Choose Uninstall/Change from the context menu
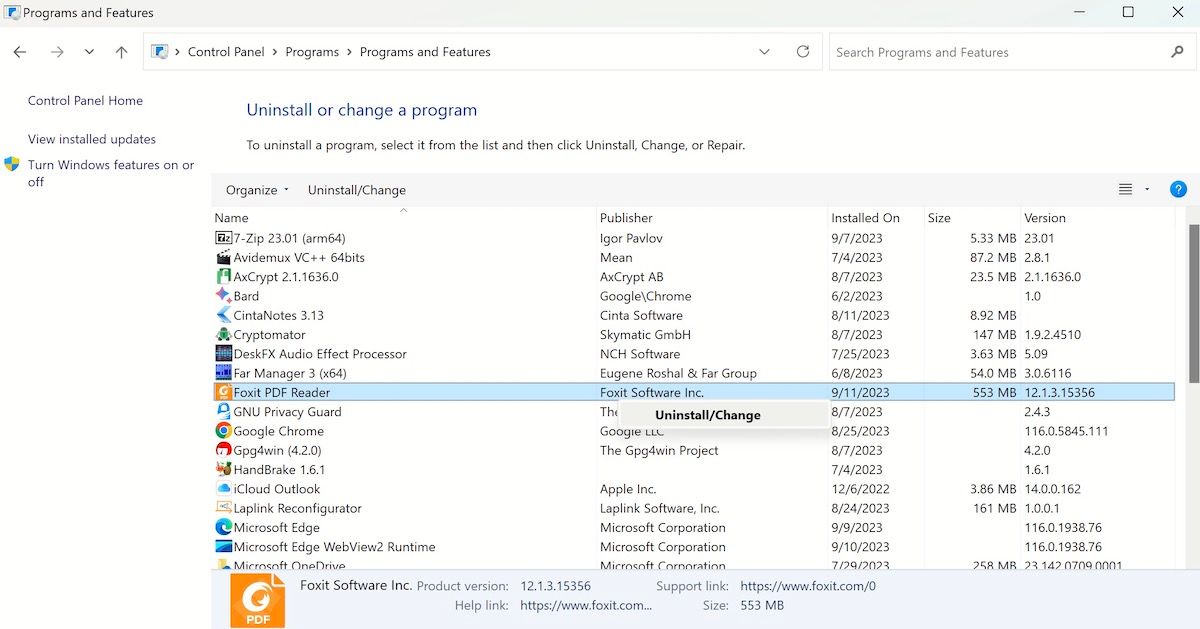The image size is (1200, 629). click(x=707, y=414)
